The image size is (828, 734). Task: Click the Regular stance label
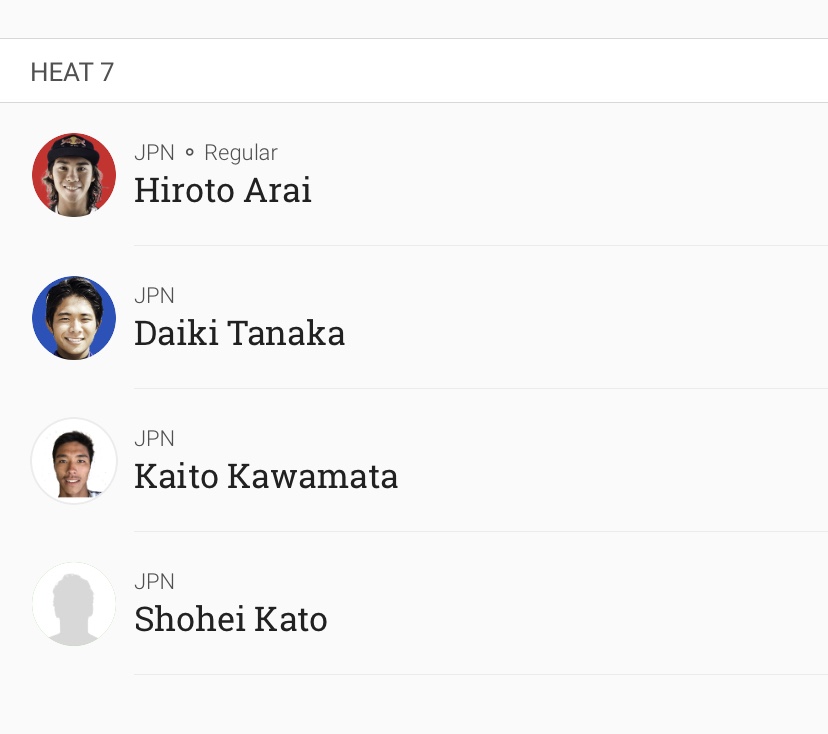point(240,153)
